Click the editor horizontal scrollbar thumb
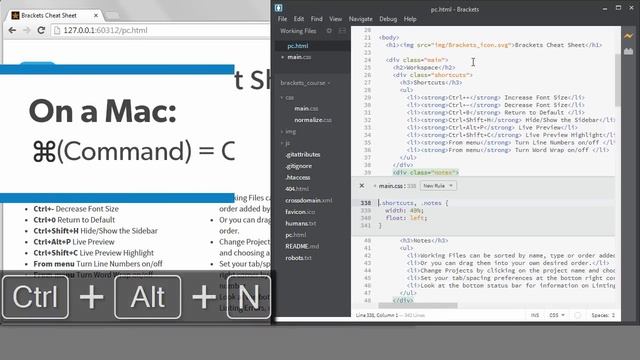 click(x=418, y=305)
